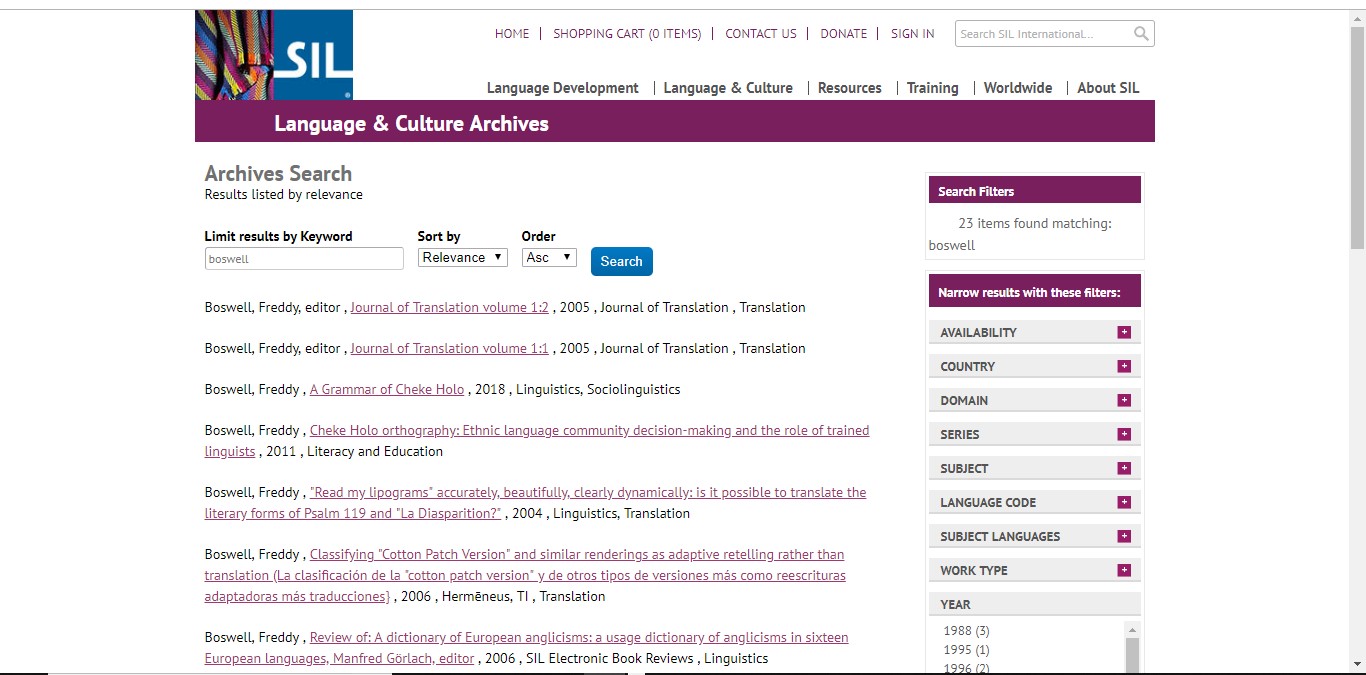This screenshot has height=675, width=1366.
Task: Select year 1988 filter
Action: 966,631
